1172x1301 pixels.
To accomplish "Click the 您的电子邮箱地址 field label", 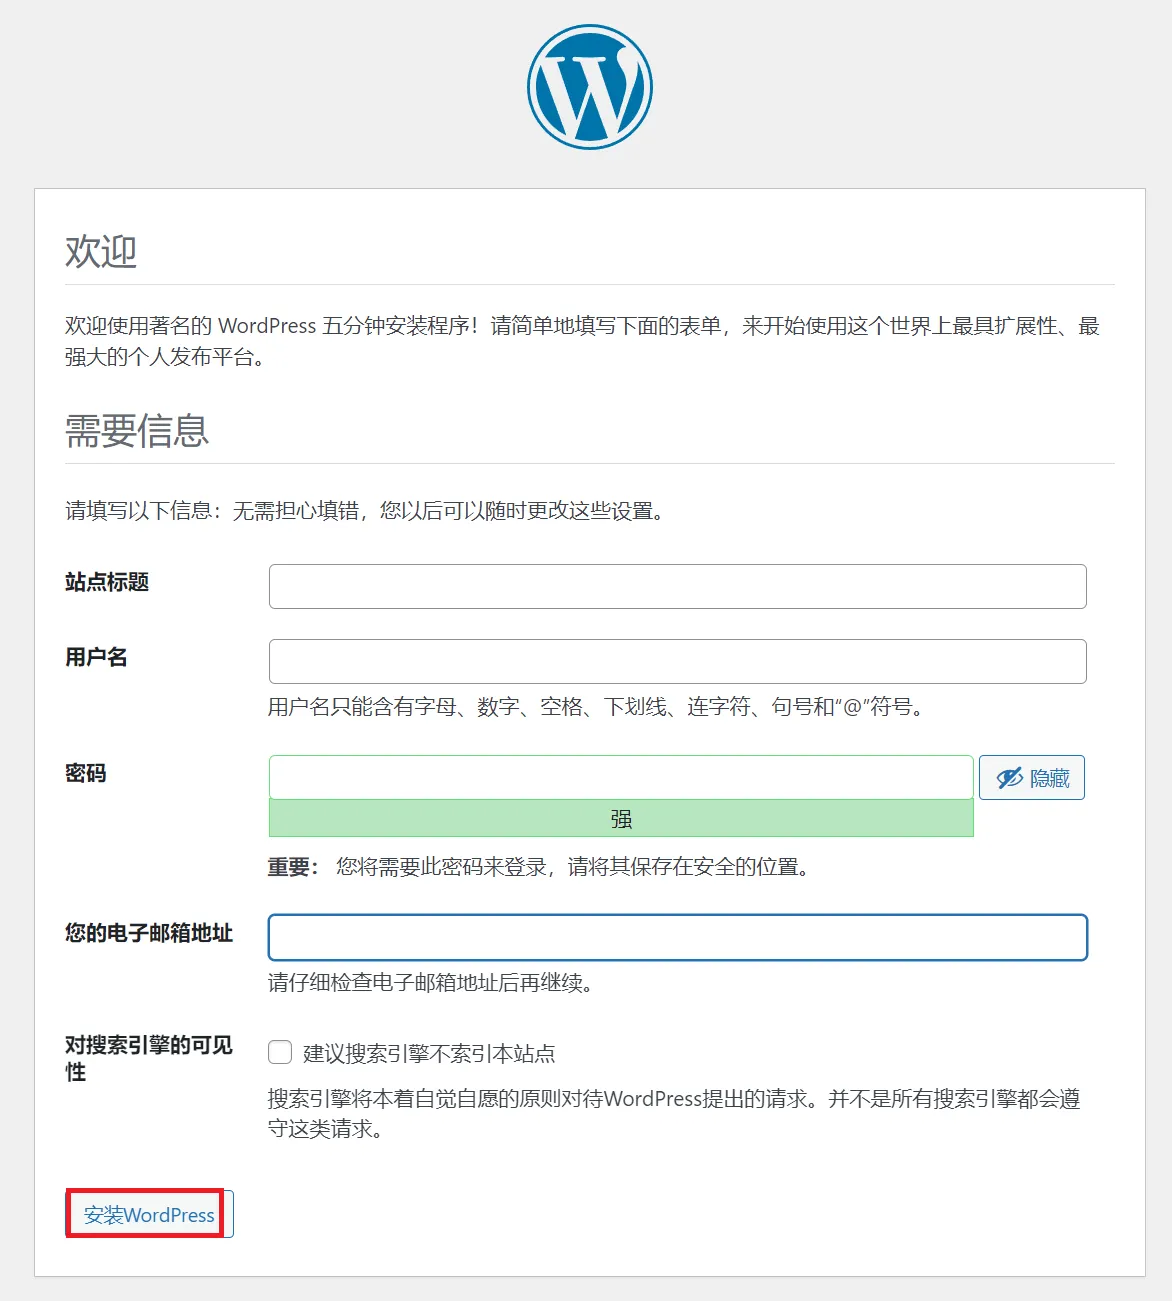I will coord(149,933).
